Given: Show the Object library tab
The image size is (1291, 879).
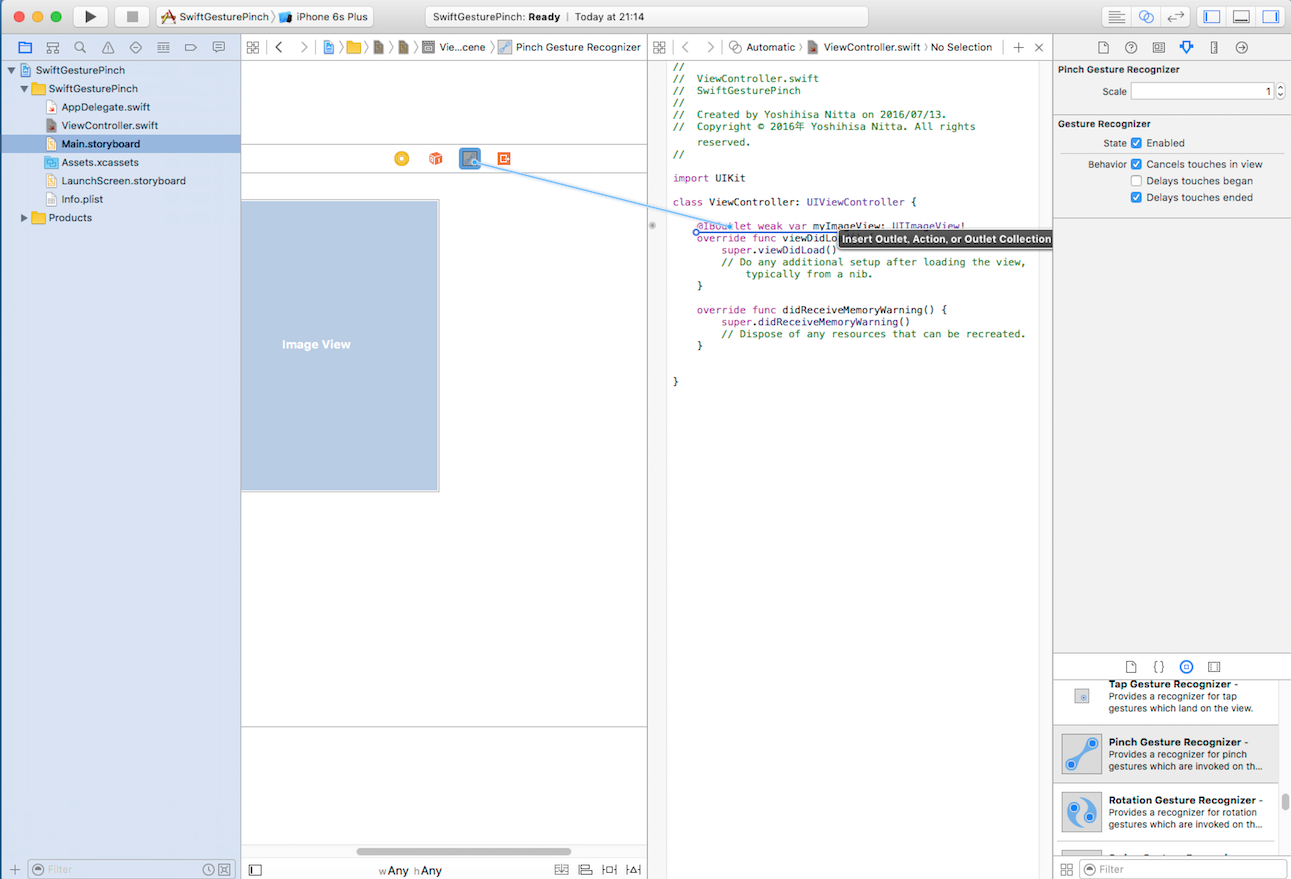Looking at the screenshot, I should click(x=1186, y=667).
